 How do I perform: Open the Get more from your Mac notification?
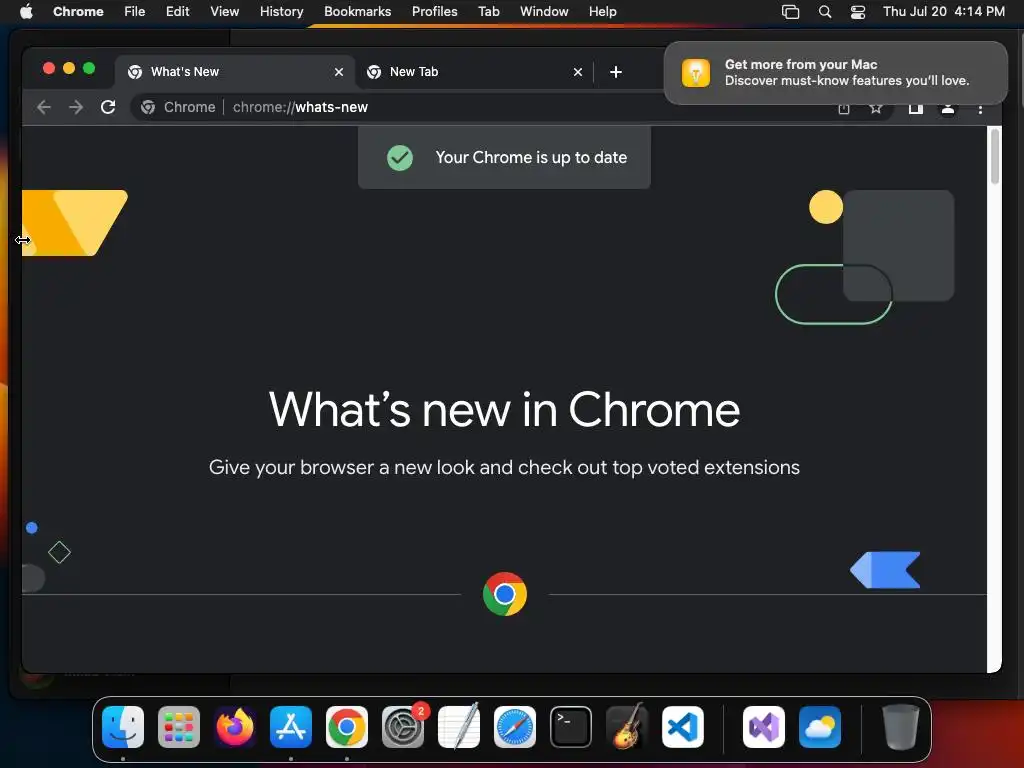(835, 72)
